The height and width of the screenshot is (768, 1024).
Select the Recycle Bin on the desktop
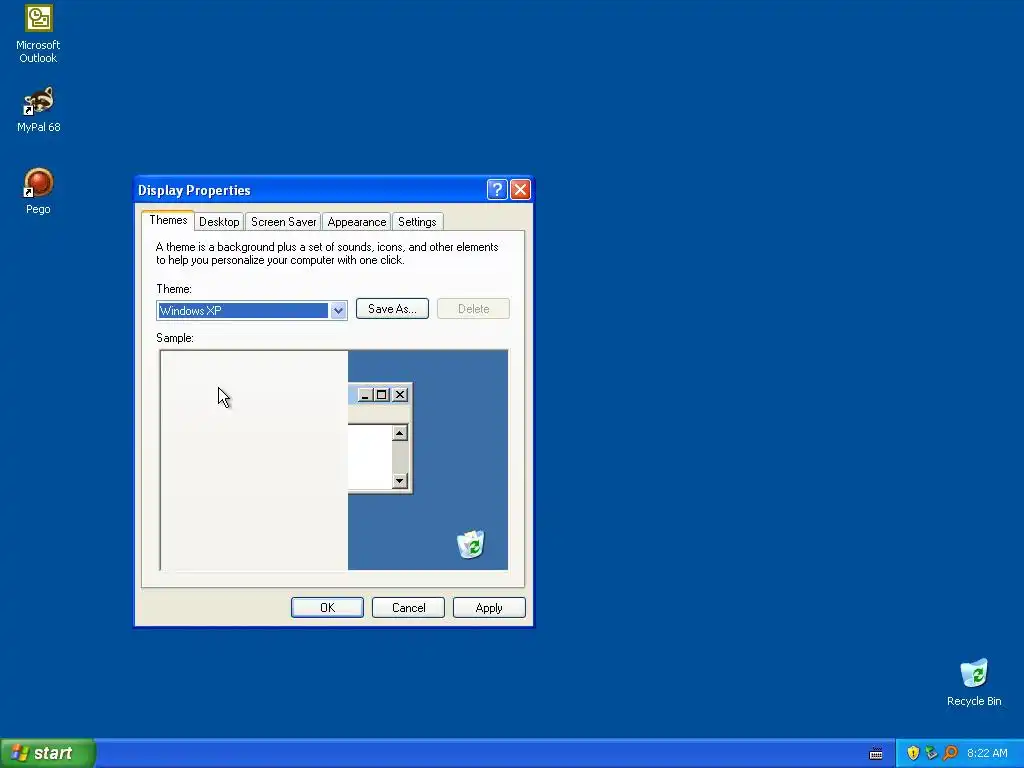tap(974, 682)
